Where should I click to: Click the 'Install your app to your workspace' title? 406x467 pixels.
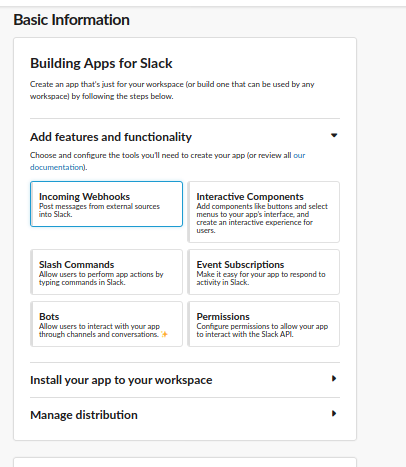pos(121,380)
